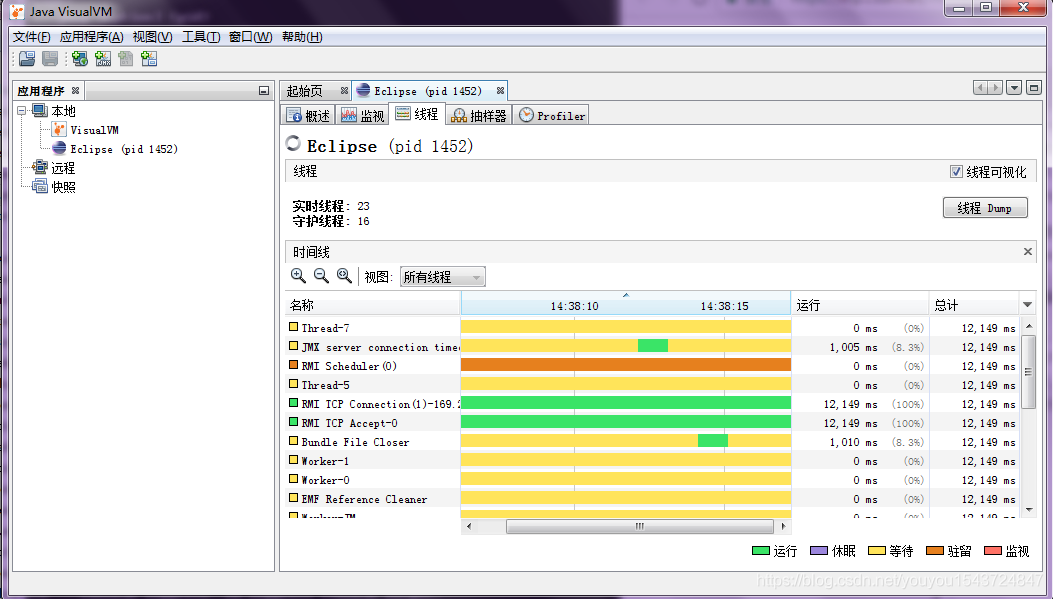Close the 时间线 timeline section
Viewport: 1053px width, 599px height.
coord(1028,252)
